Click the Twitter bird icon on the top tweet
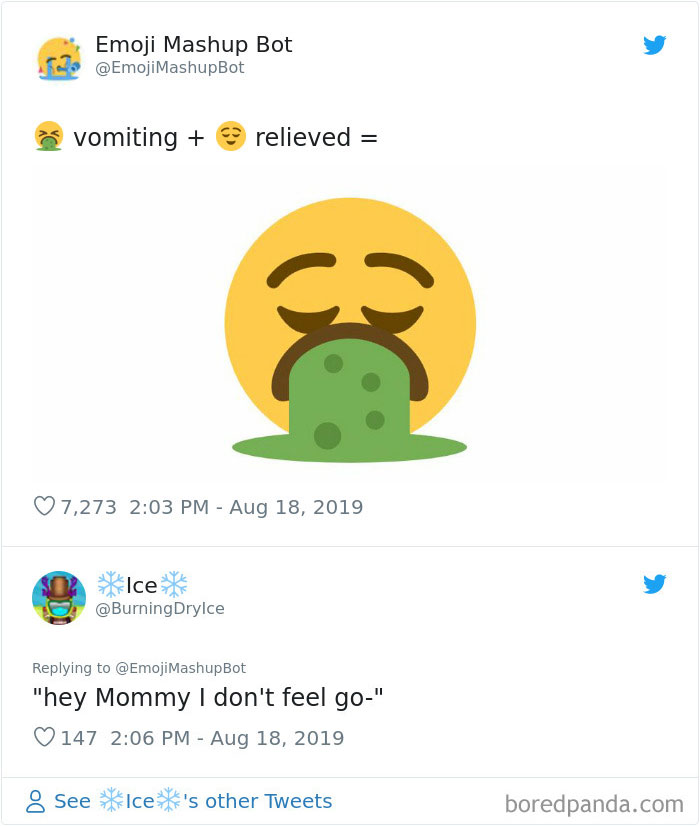700x826 pixels. [656, 45]
